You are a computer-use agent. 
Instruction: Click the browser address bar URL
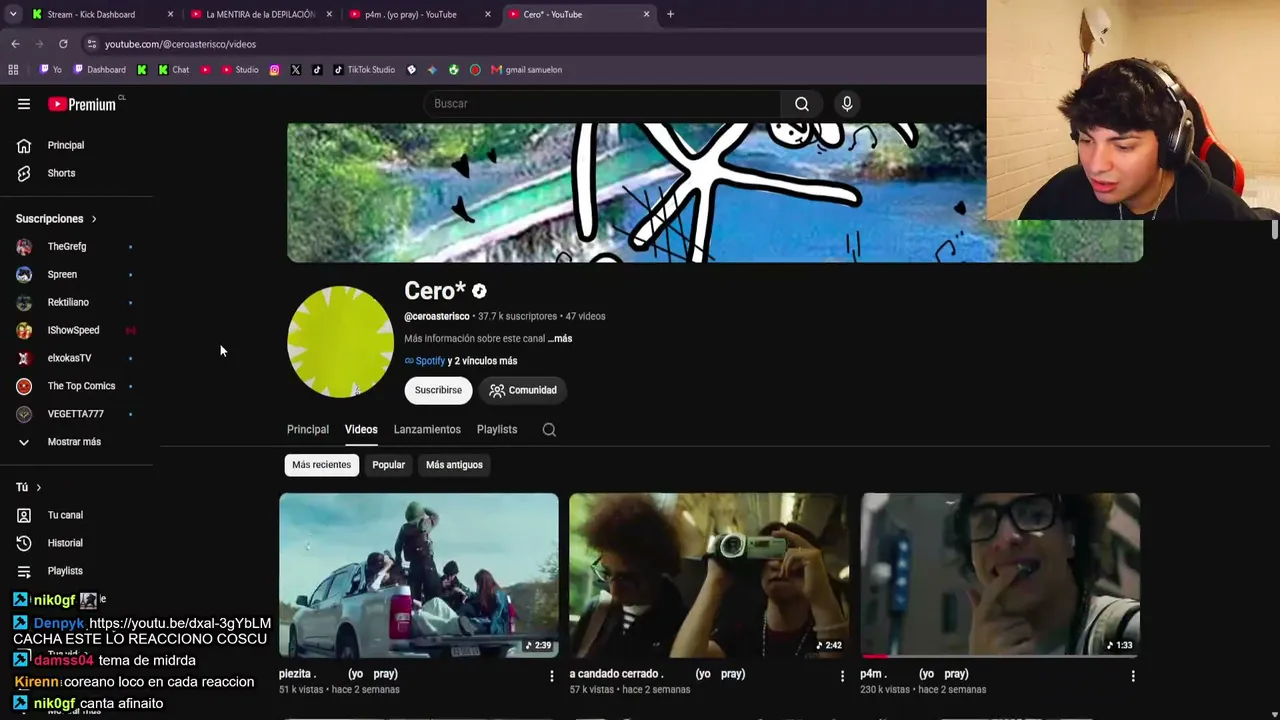tap(181, 44)
